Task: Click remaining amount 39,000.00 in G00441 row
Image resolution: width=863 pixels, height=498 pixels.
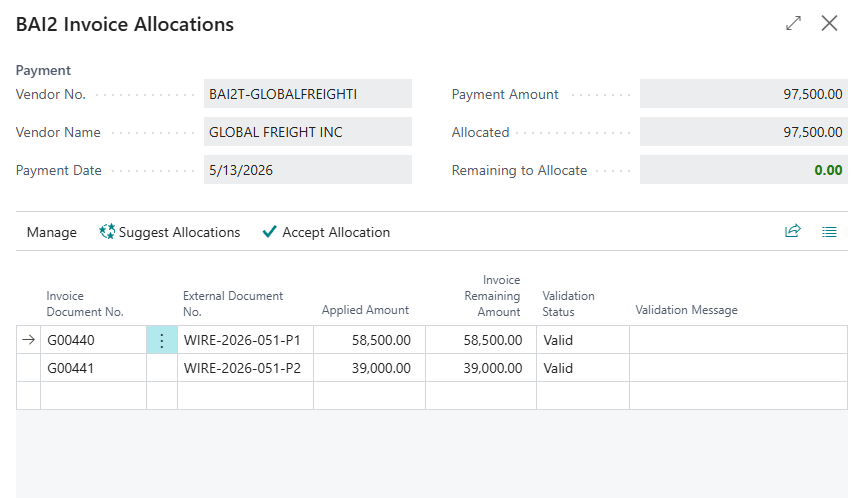Action: [x=481, y=368]
